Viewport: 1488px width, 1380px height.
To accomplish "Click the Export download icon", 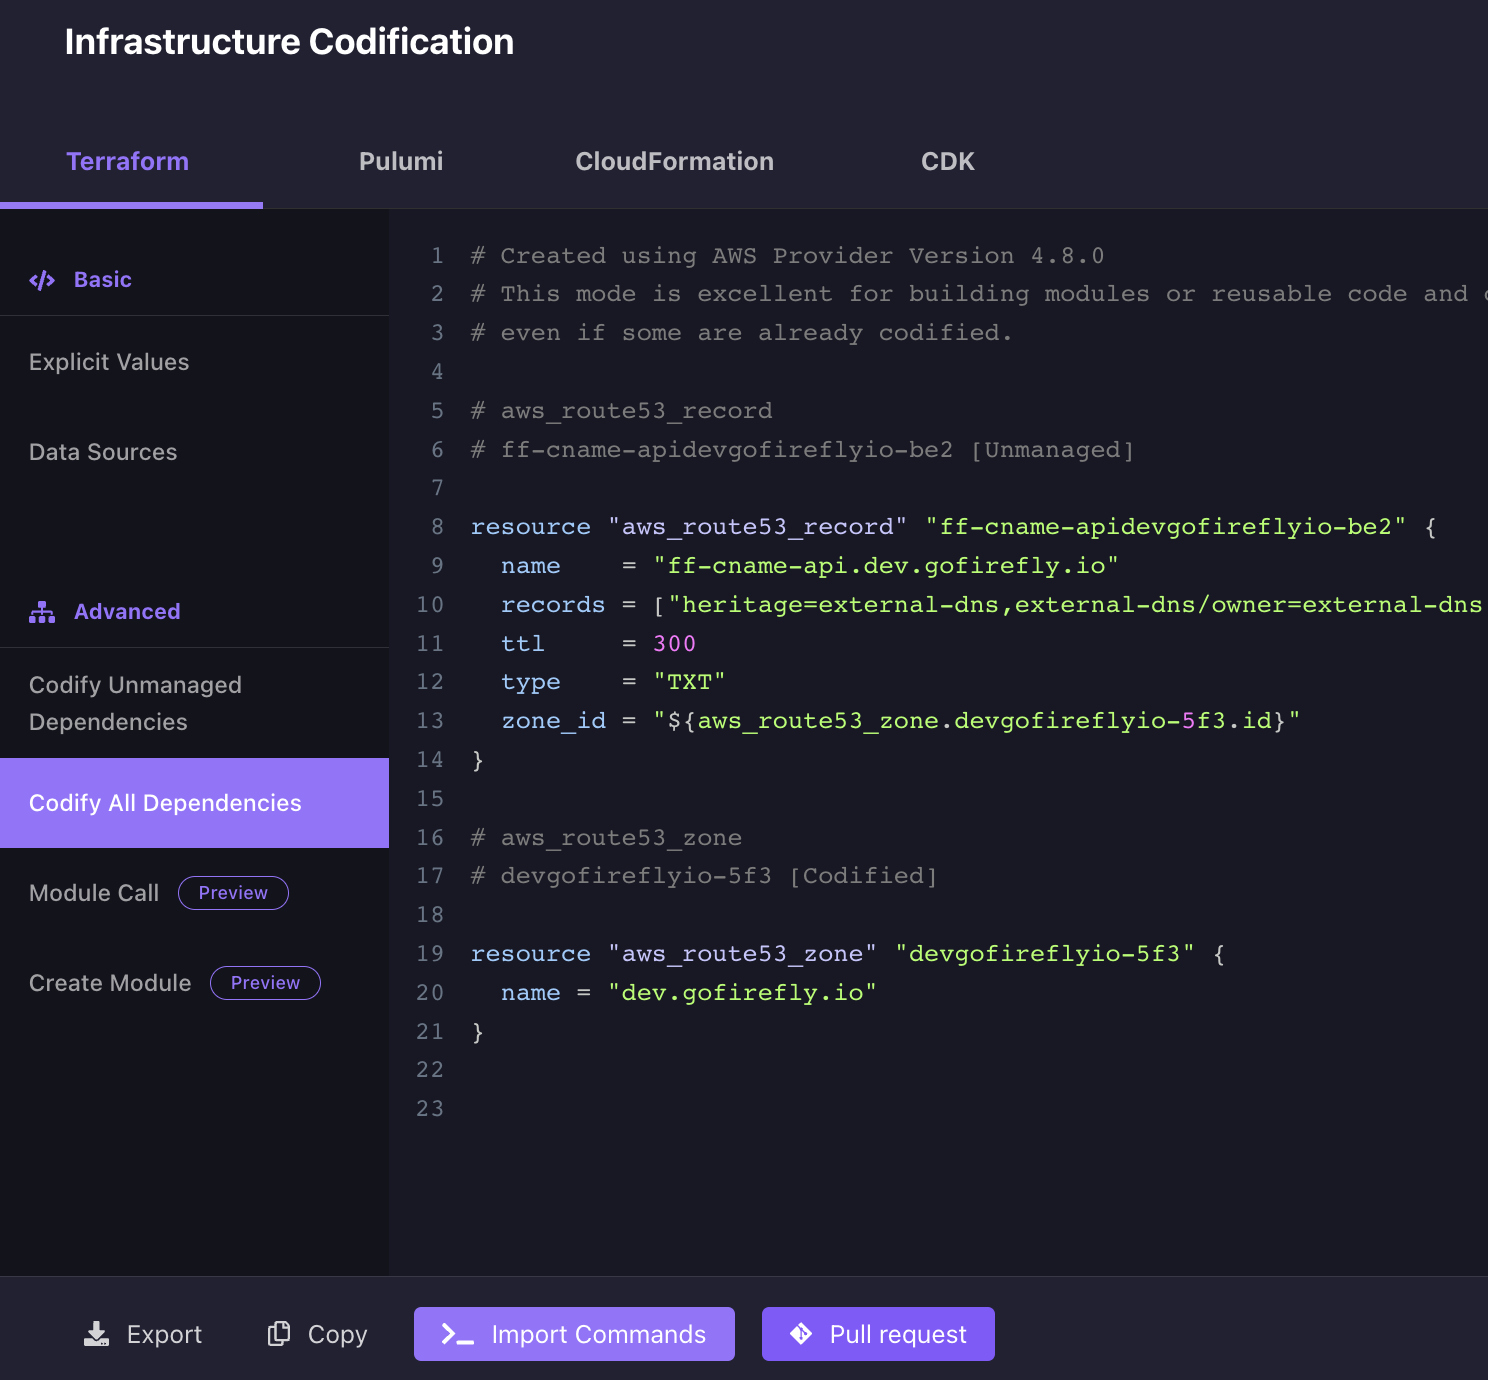I will click(96, 1334).
